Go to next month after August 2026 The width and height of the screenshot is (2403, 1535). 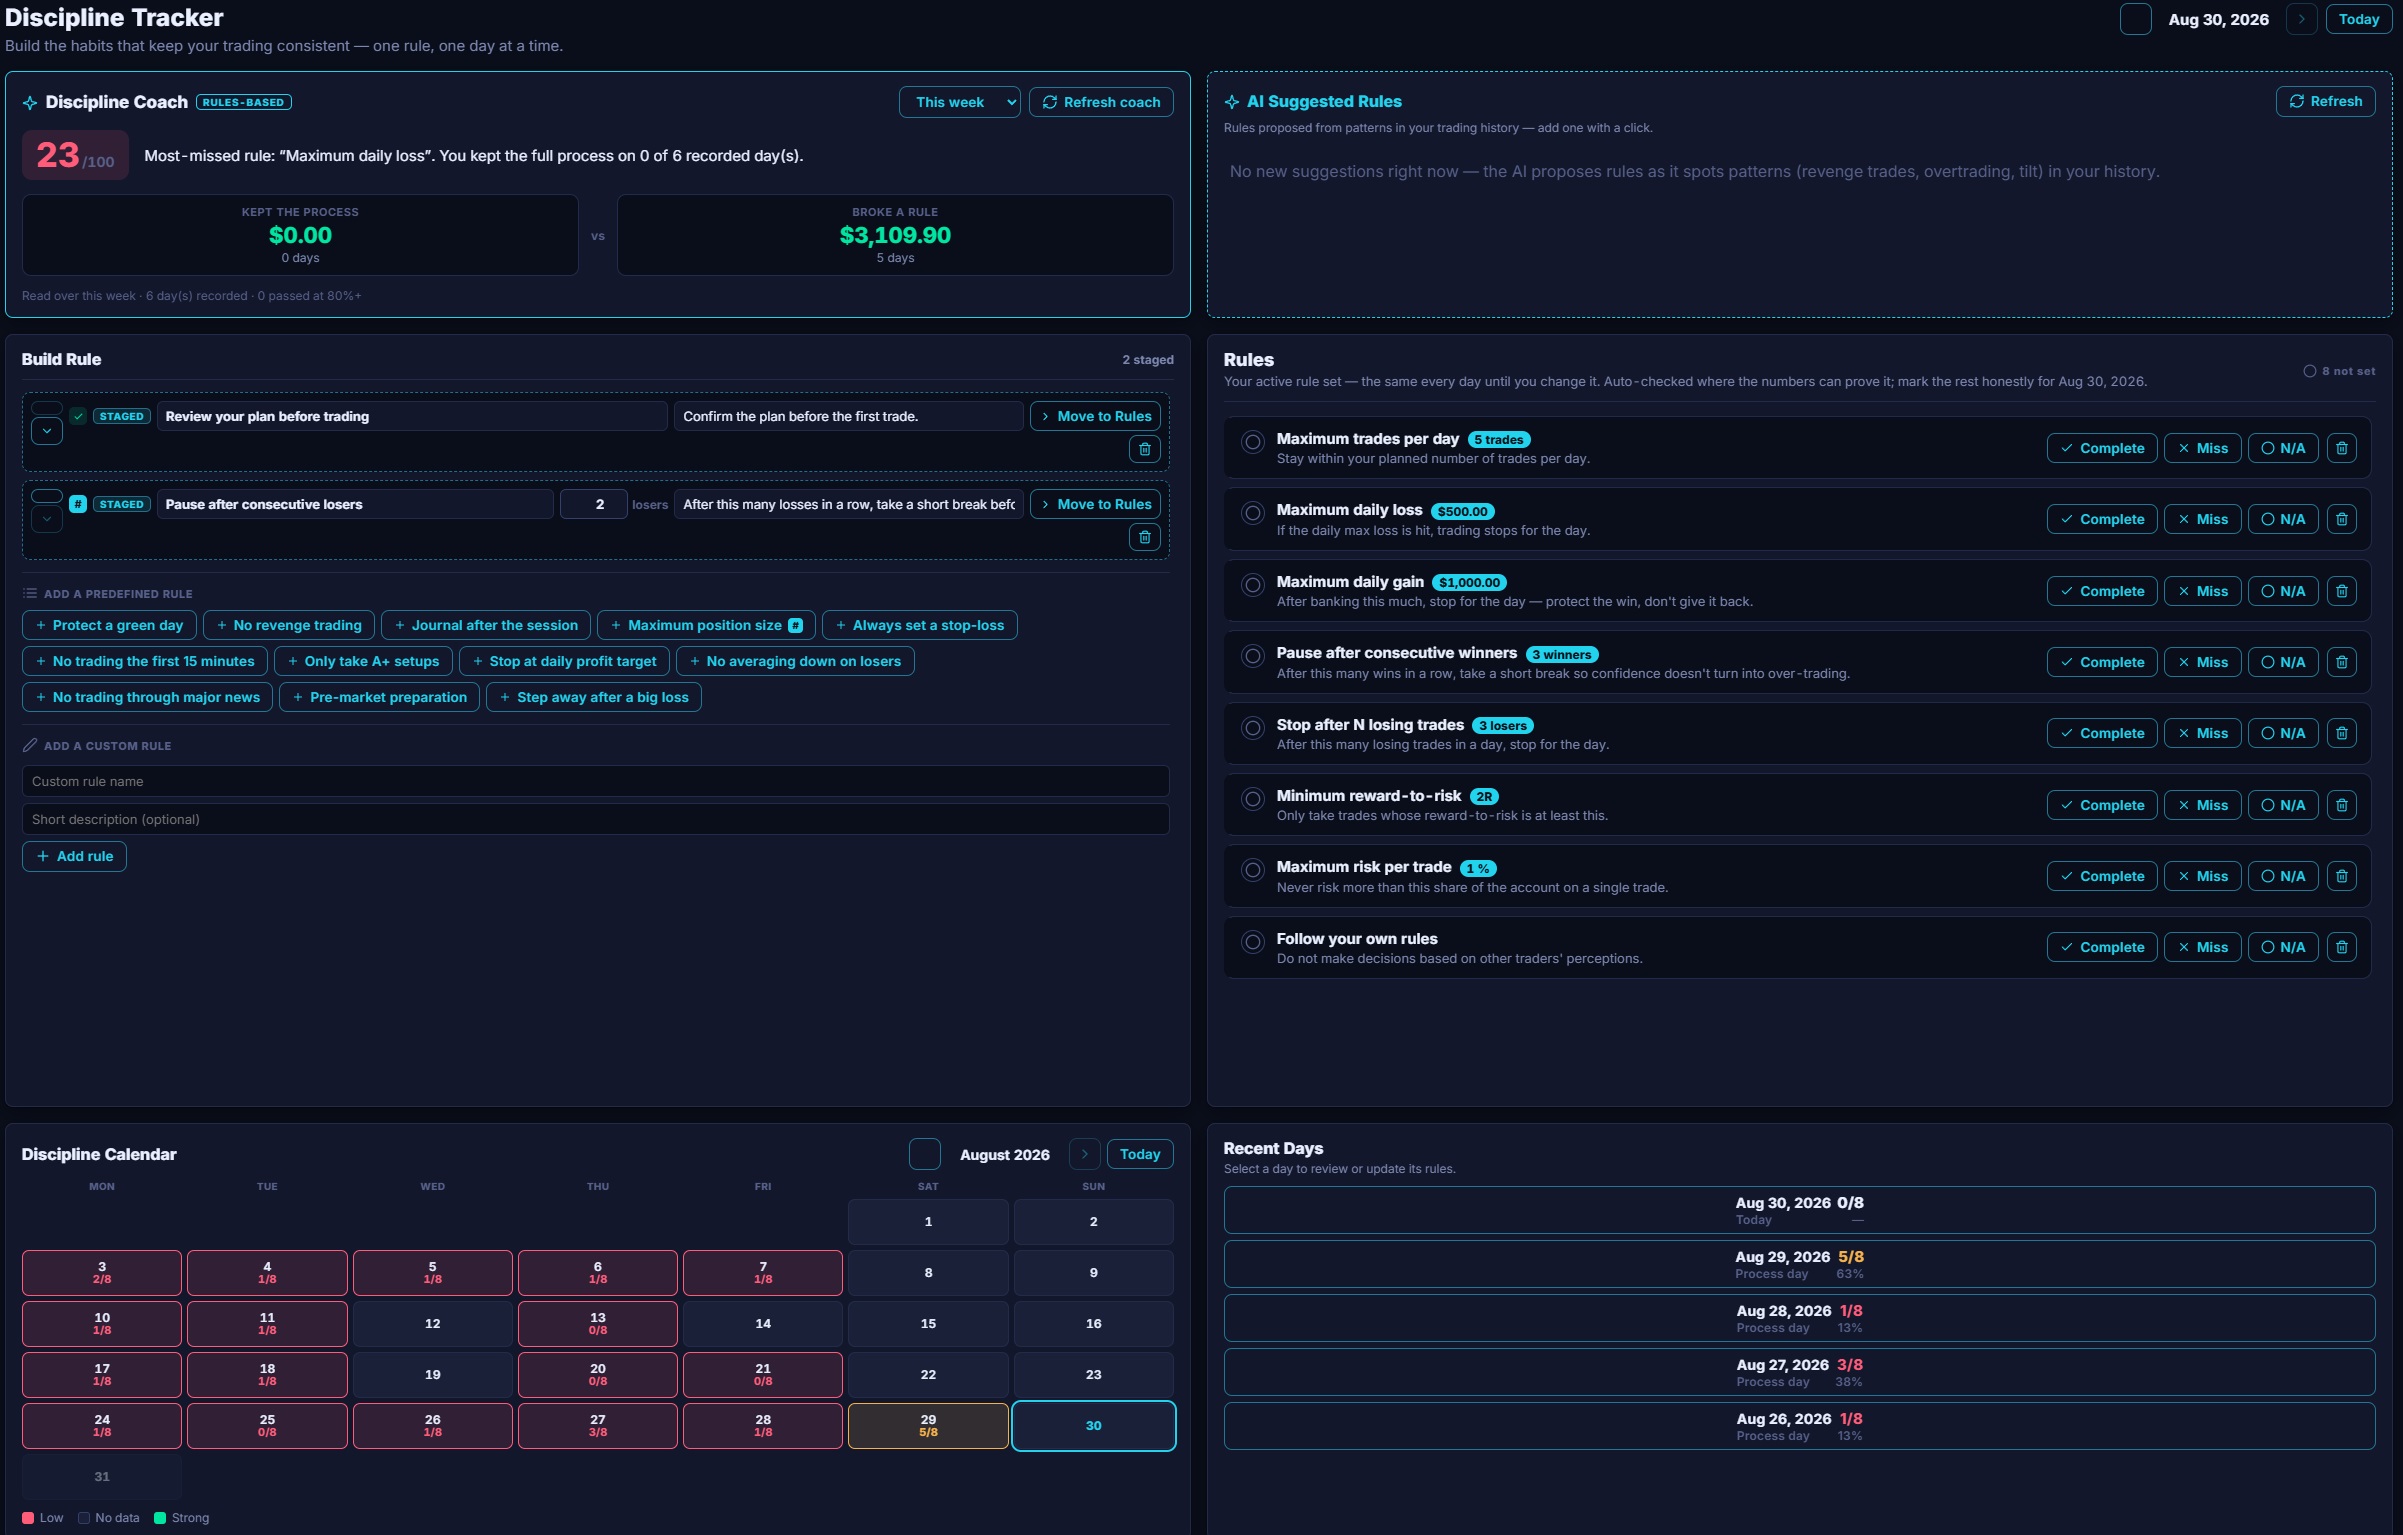coord(1084,1154)
